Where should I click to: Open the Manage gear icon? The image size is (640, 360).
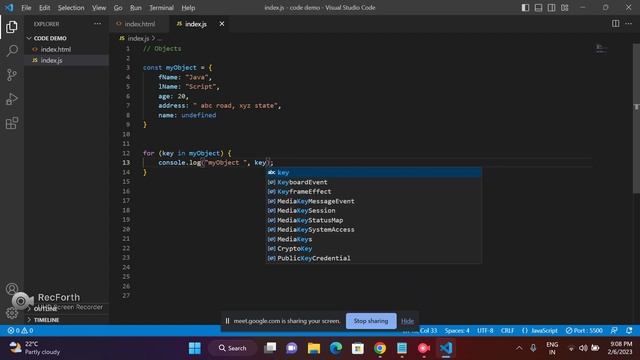coord(12,313)
